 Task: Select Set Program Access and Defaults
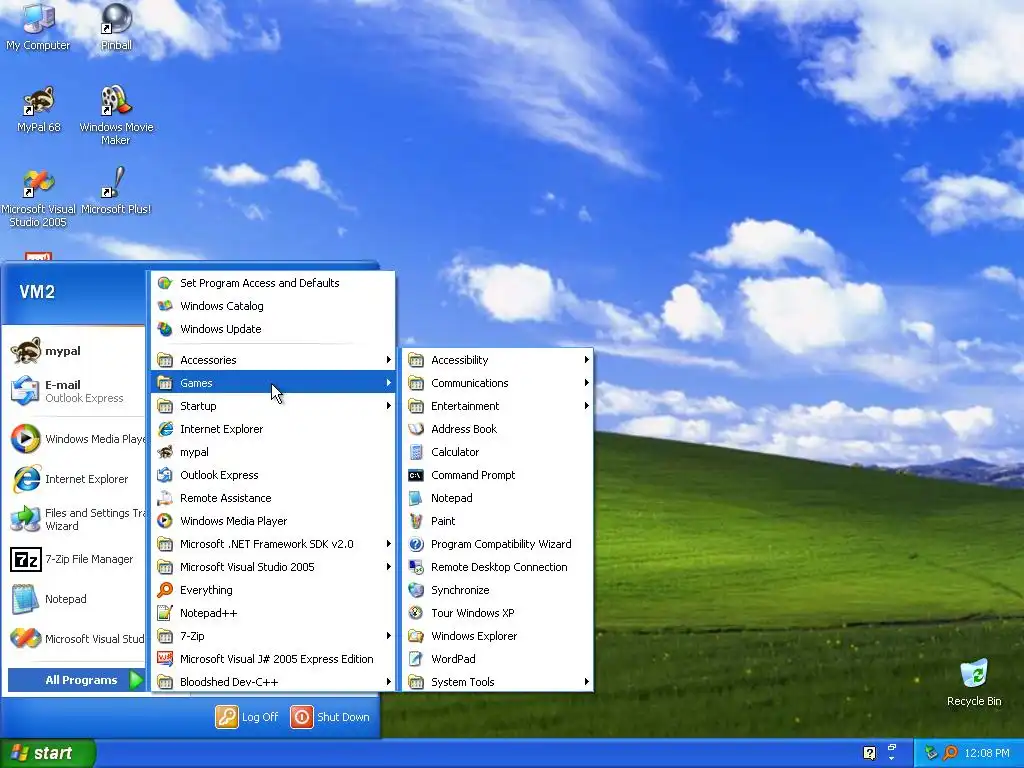point(273,283)
